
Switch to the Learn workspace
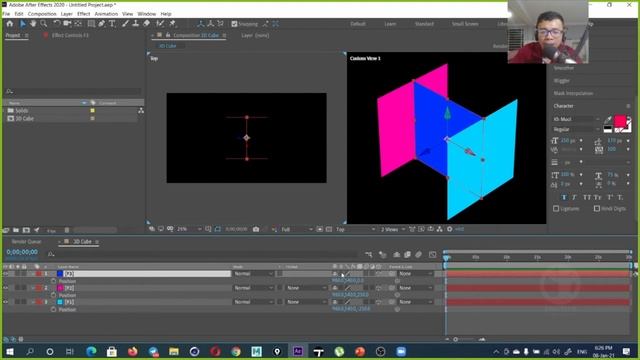point(390,24)
